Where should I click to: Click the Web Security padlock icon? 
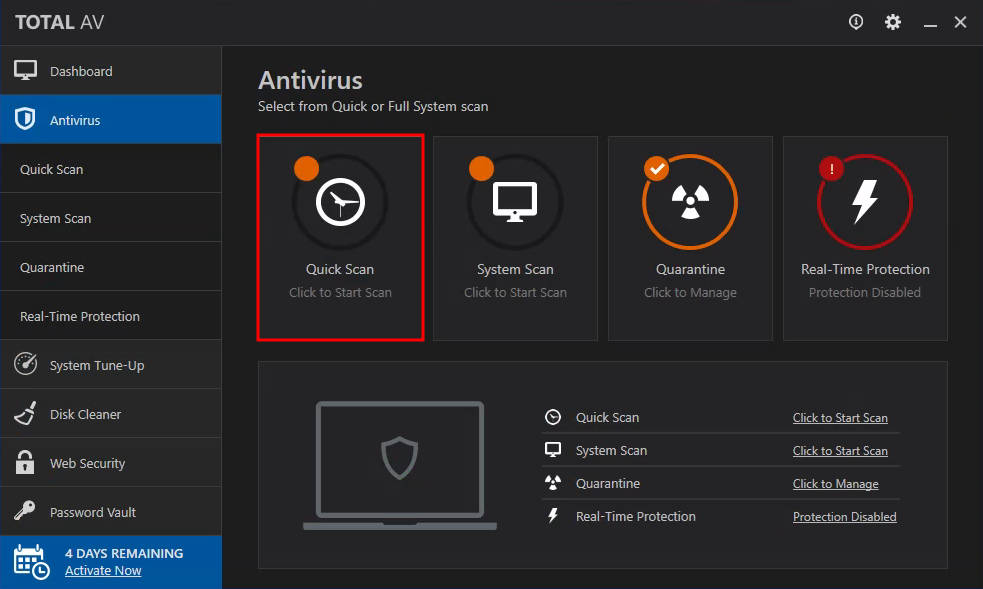coord(25,462)
